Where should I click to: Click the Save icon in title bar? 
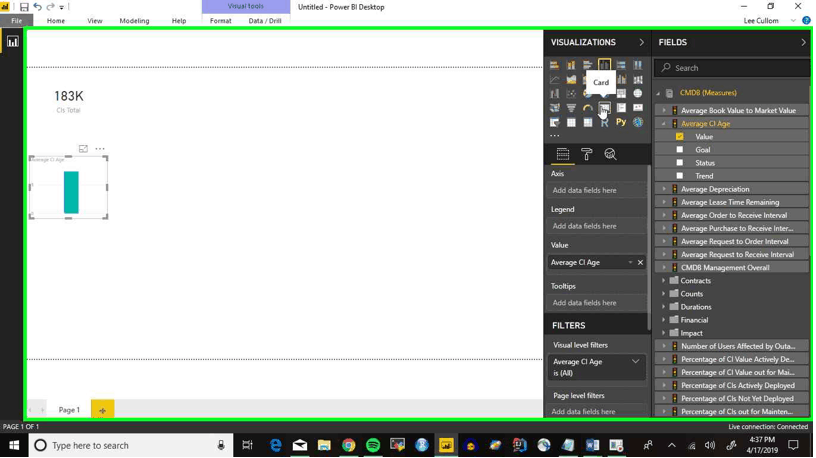pos(24,7)
